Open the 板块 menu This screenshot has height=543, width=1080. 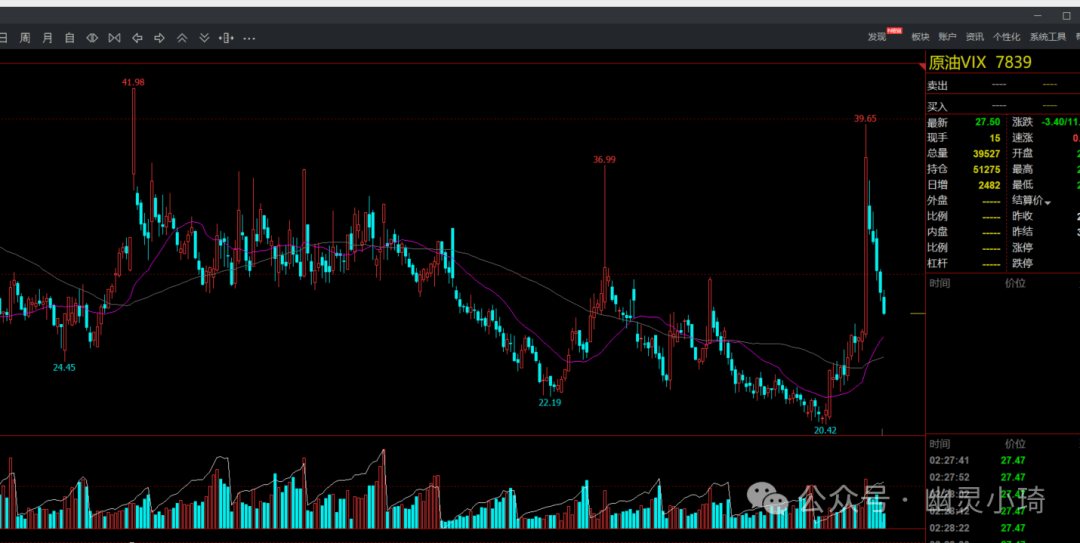click(x=920, y=37)
